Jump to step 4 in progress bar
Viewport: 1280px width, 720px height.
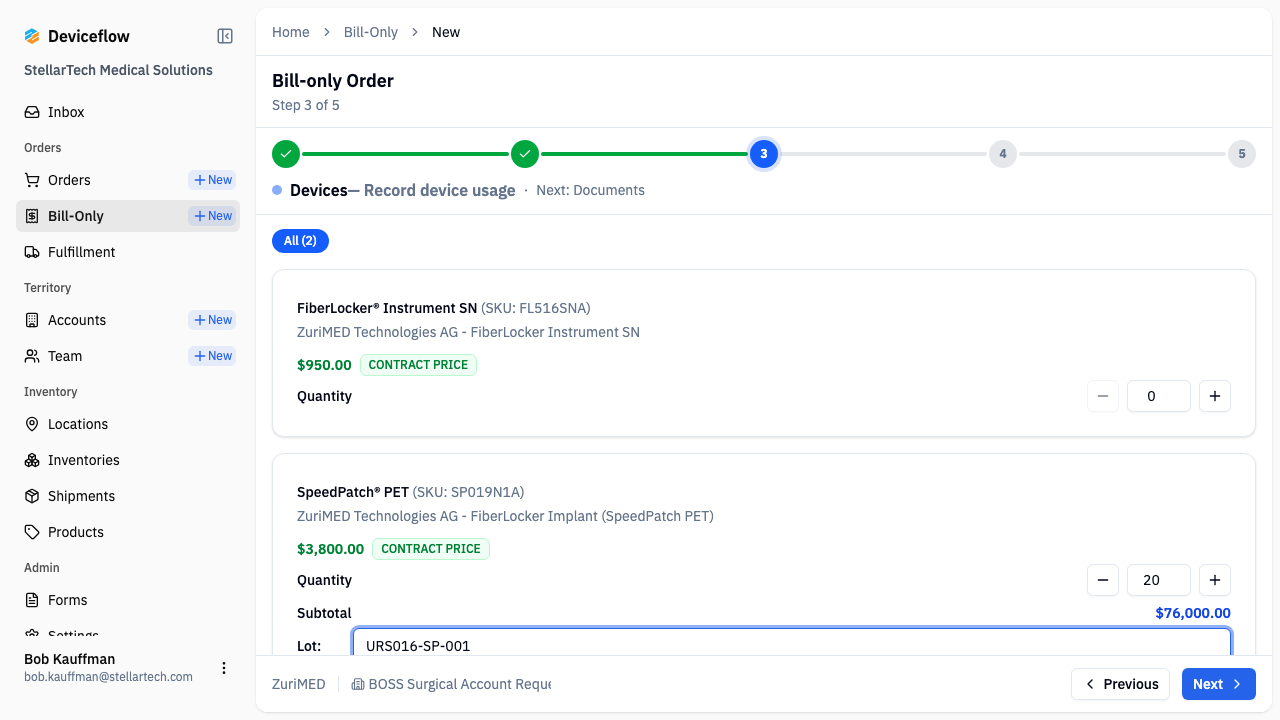(x=1003, y=154)
